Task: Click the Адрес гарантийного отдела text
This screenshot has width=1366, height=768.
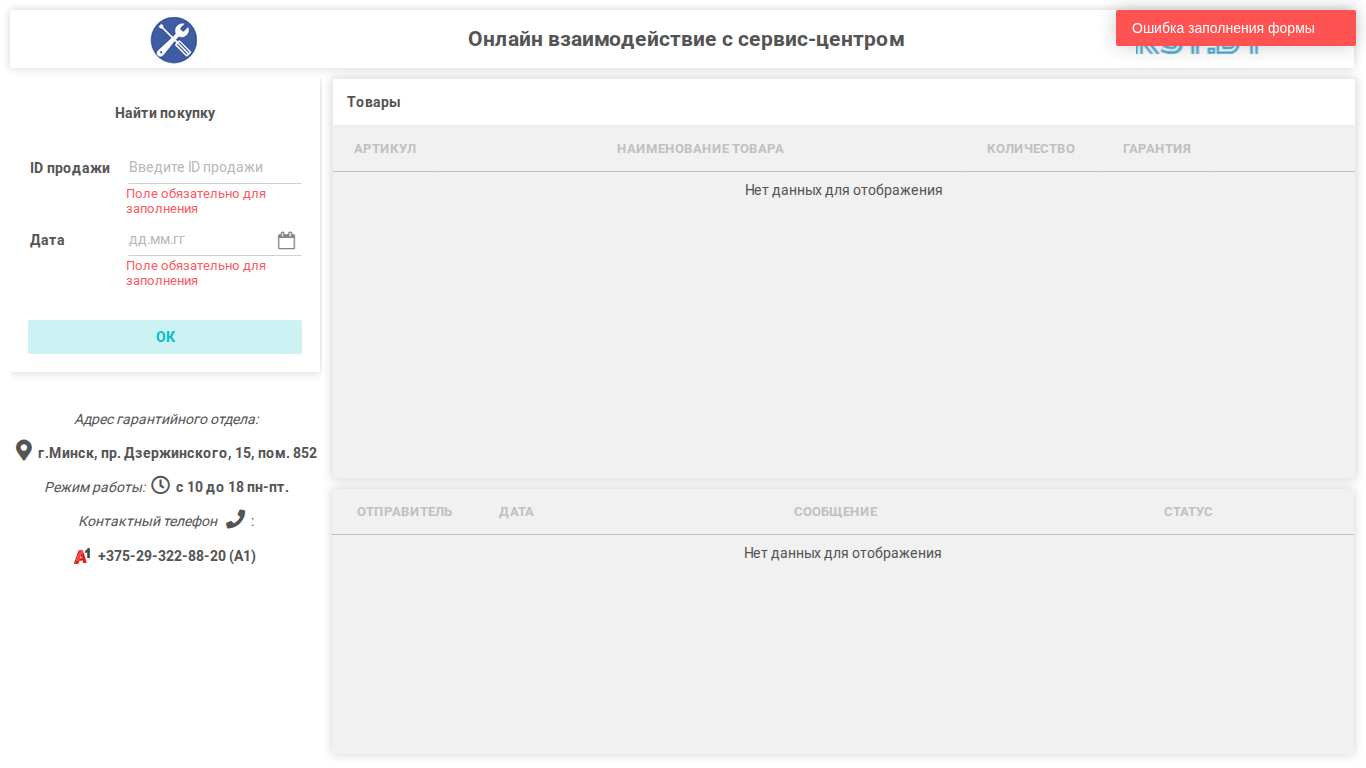Action: [166, 420]
